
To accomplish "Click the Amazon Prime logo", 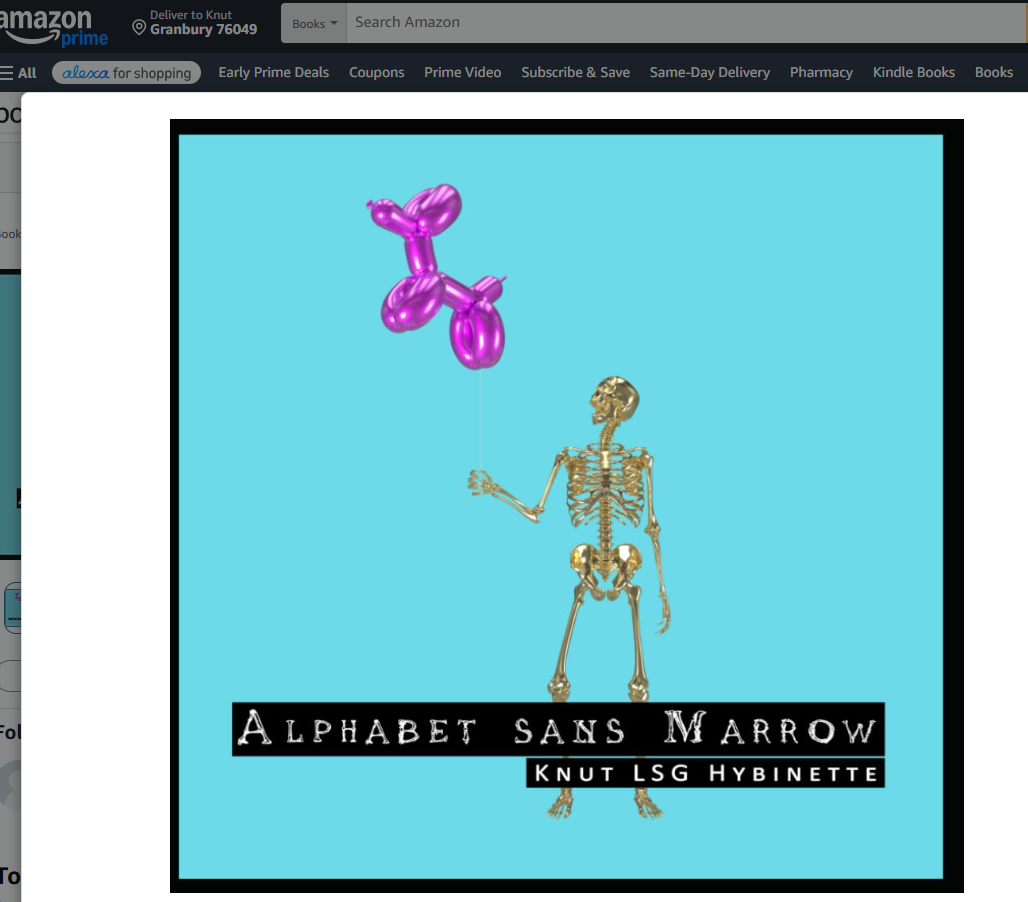I will click(x=52, y=26).
